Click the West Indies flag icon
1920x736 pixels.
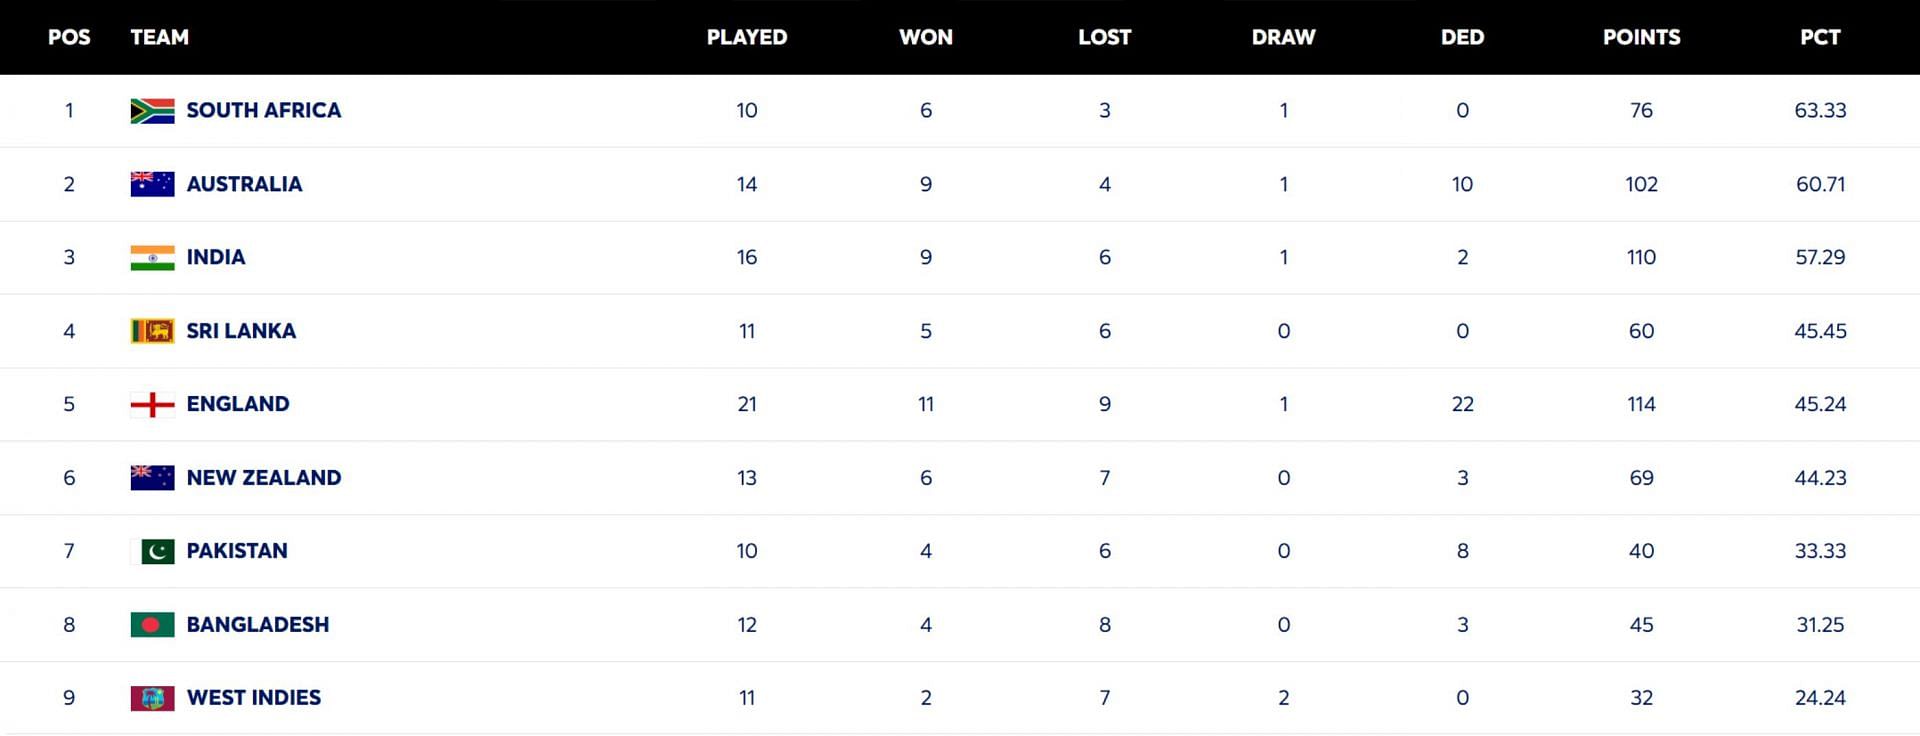[152, 698]
